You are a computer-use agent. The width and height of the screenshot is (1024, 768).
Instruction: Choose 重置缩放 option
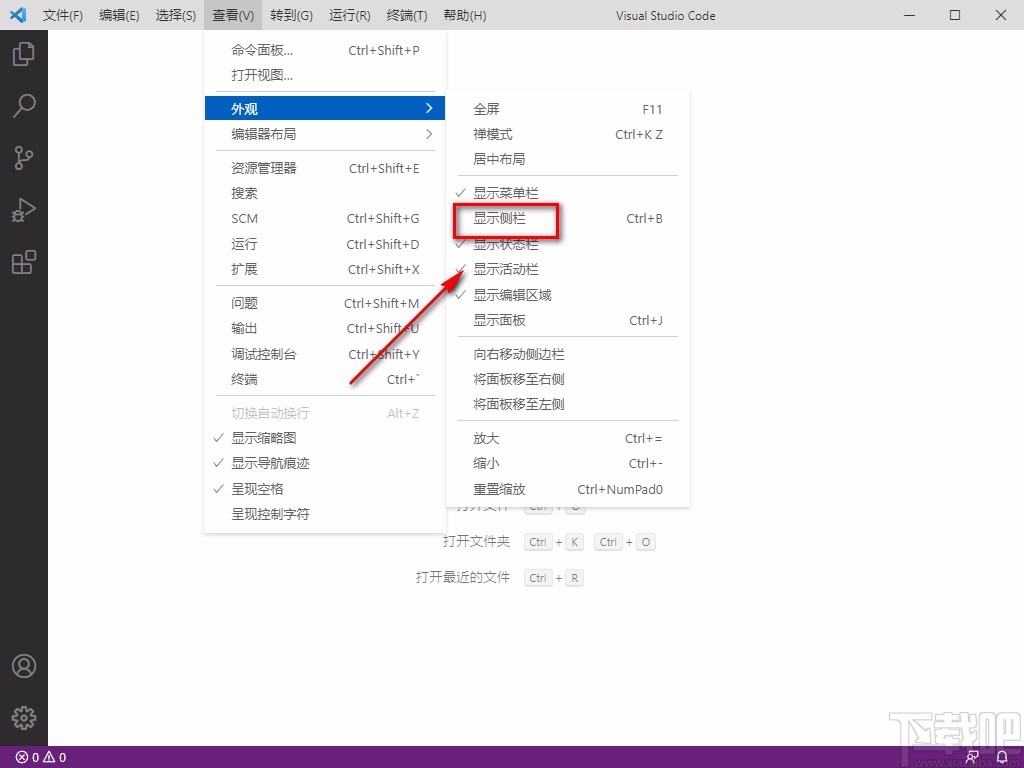click(568, 489)
